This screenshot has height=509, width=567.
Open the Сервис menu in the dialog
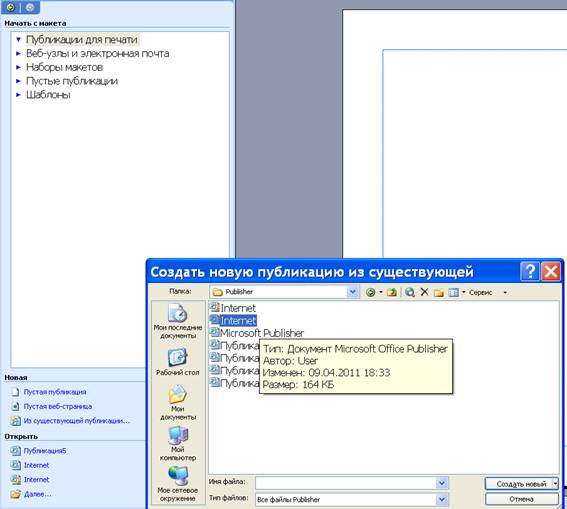pyautogui.click(x=481, y=292)
